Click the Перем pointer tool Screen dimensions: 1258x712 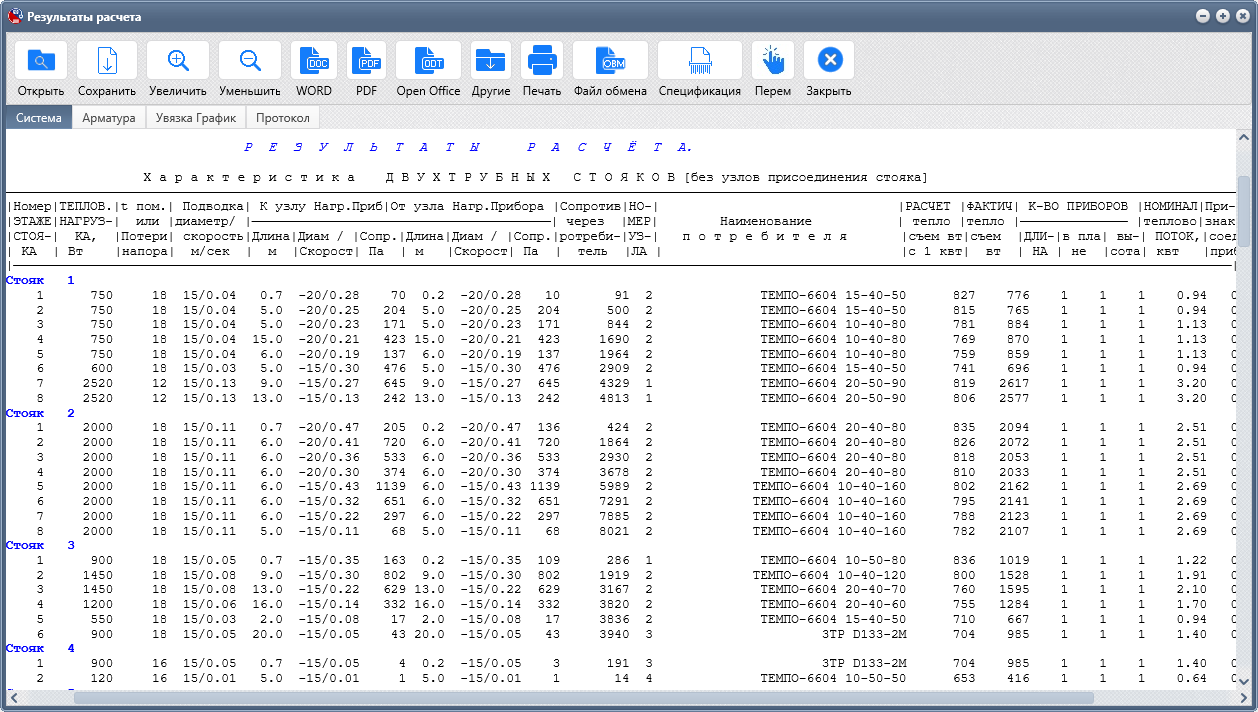coord(773,61)
